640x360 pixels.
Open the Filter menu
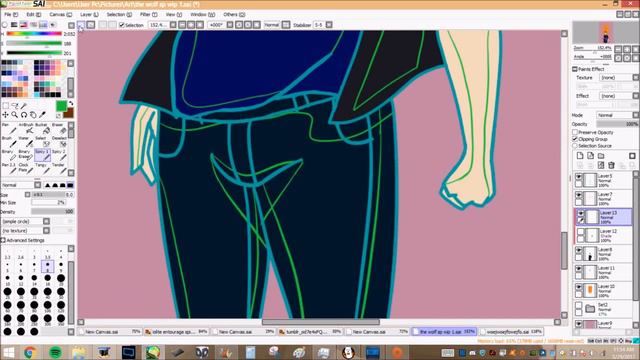click(149, 14)
